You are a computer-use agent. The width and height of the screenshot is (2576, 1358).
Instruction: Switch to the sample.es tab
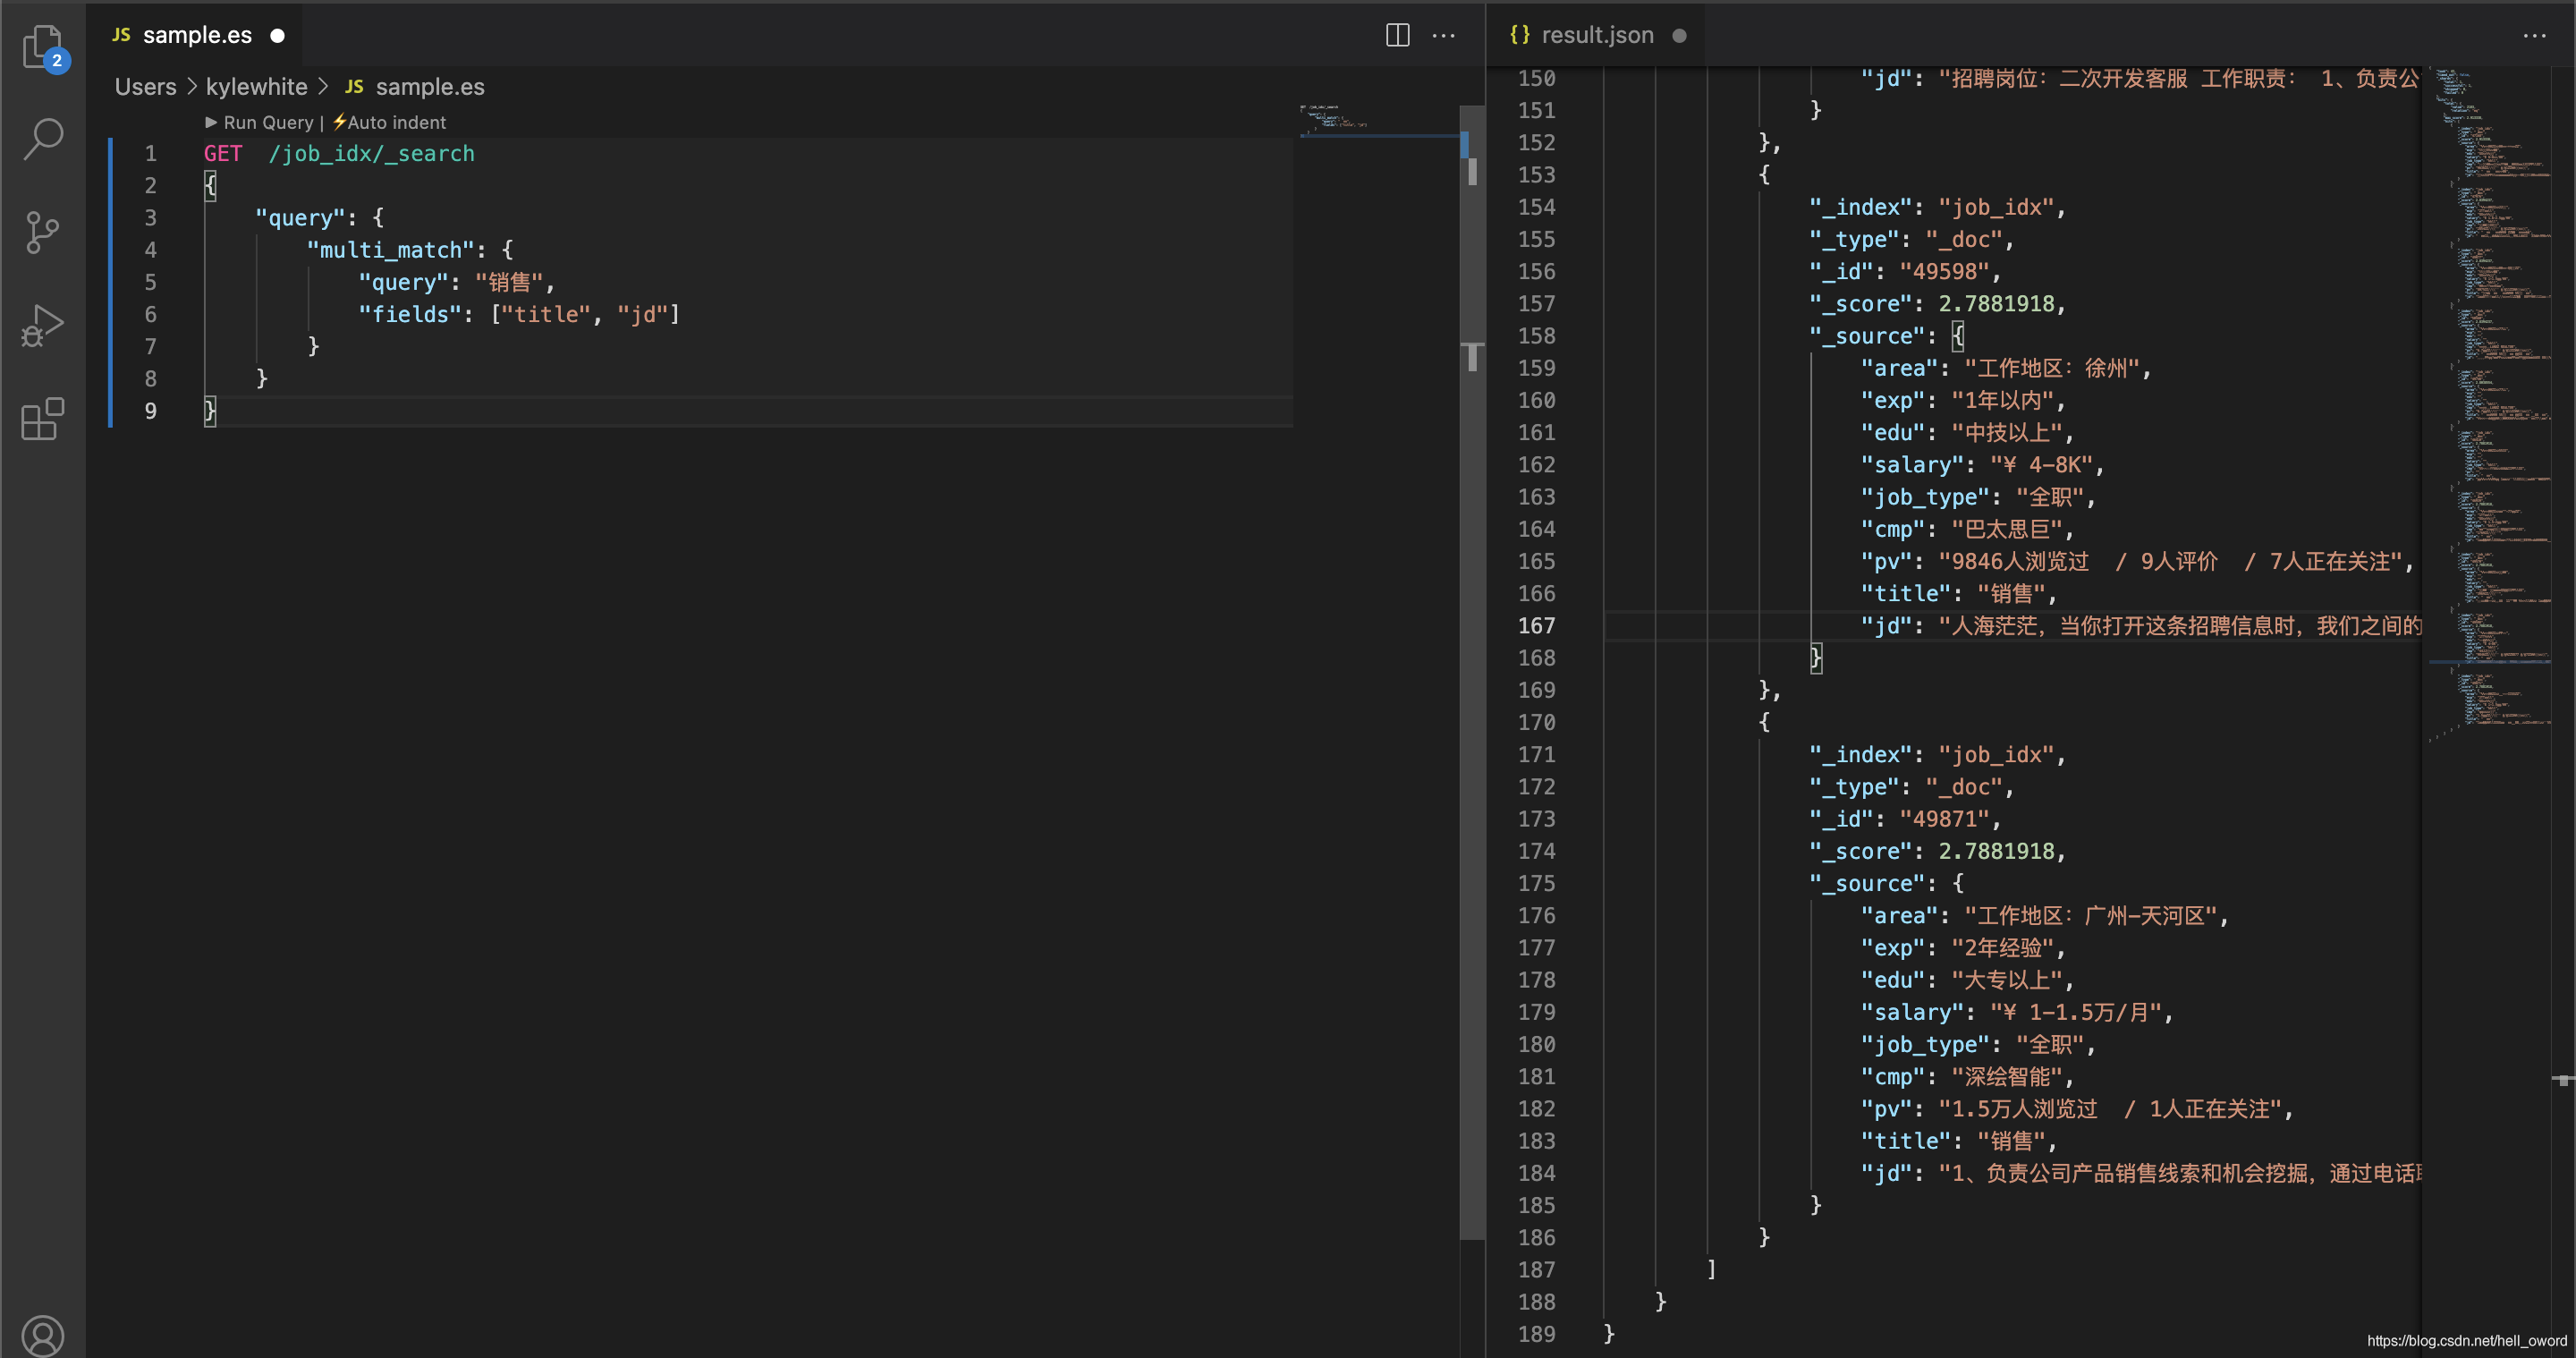[x=197, y=35]
